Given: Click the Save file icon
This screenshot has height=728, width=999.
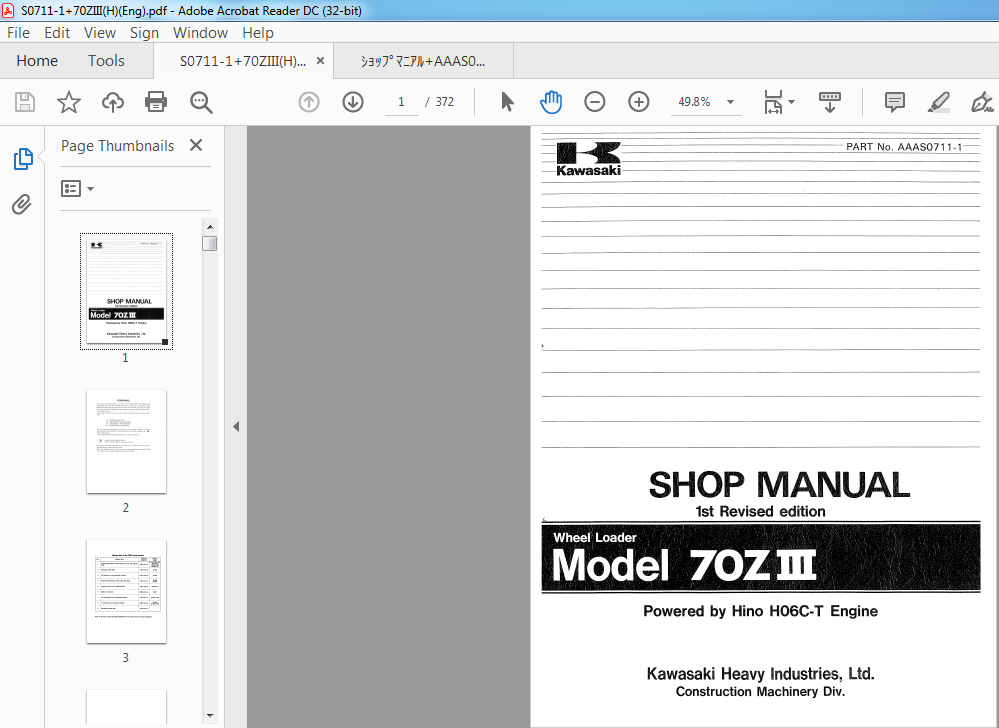Looking at the screenshot, I should tap(25, 102).
